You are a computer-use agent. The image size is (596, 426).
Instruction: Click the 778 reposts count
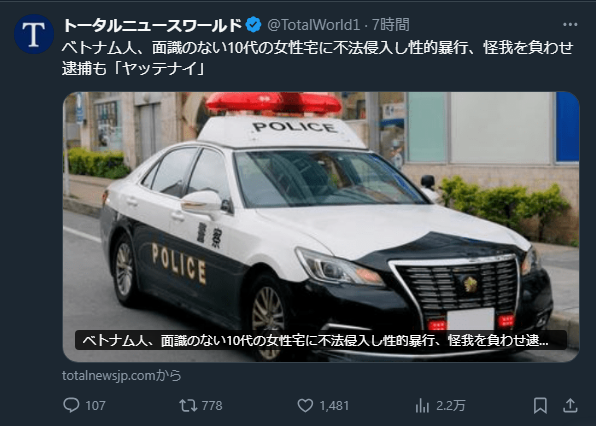tap(212, 405)
